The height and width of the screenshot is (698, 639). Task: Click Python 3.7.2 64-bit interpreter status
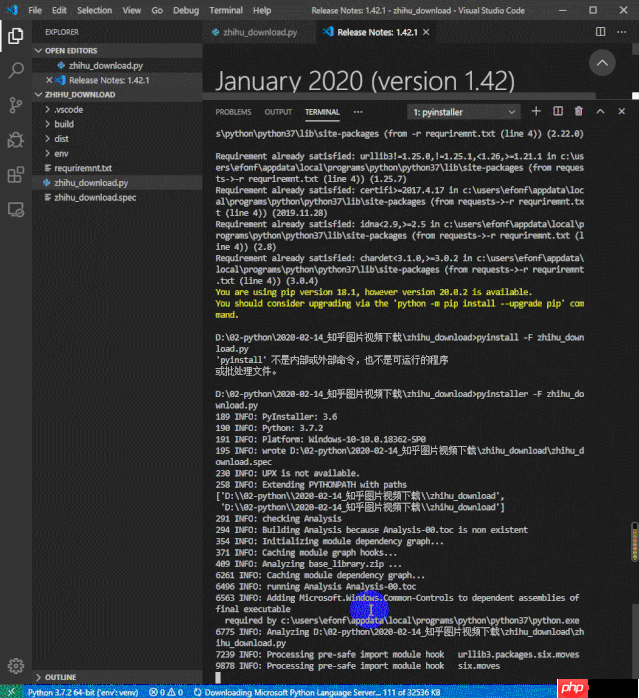click(x=83, y=692)
